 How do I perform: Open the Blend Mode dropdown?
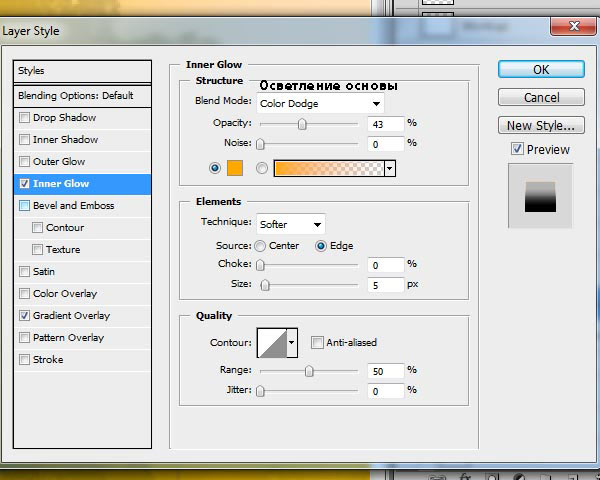pos(320,104)
